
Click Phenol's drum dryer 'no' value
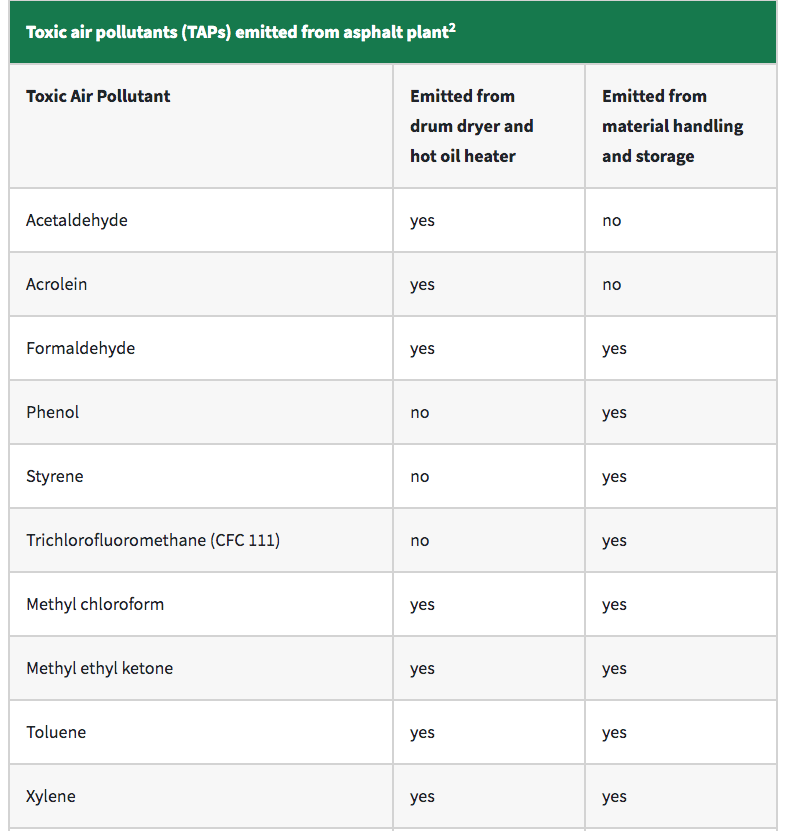click(x=420, y=413)
